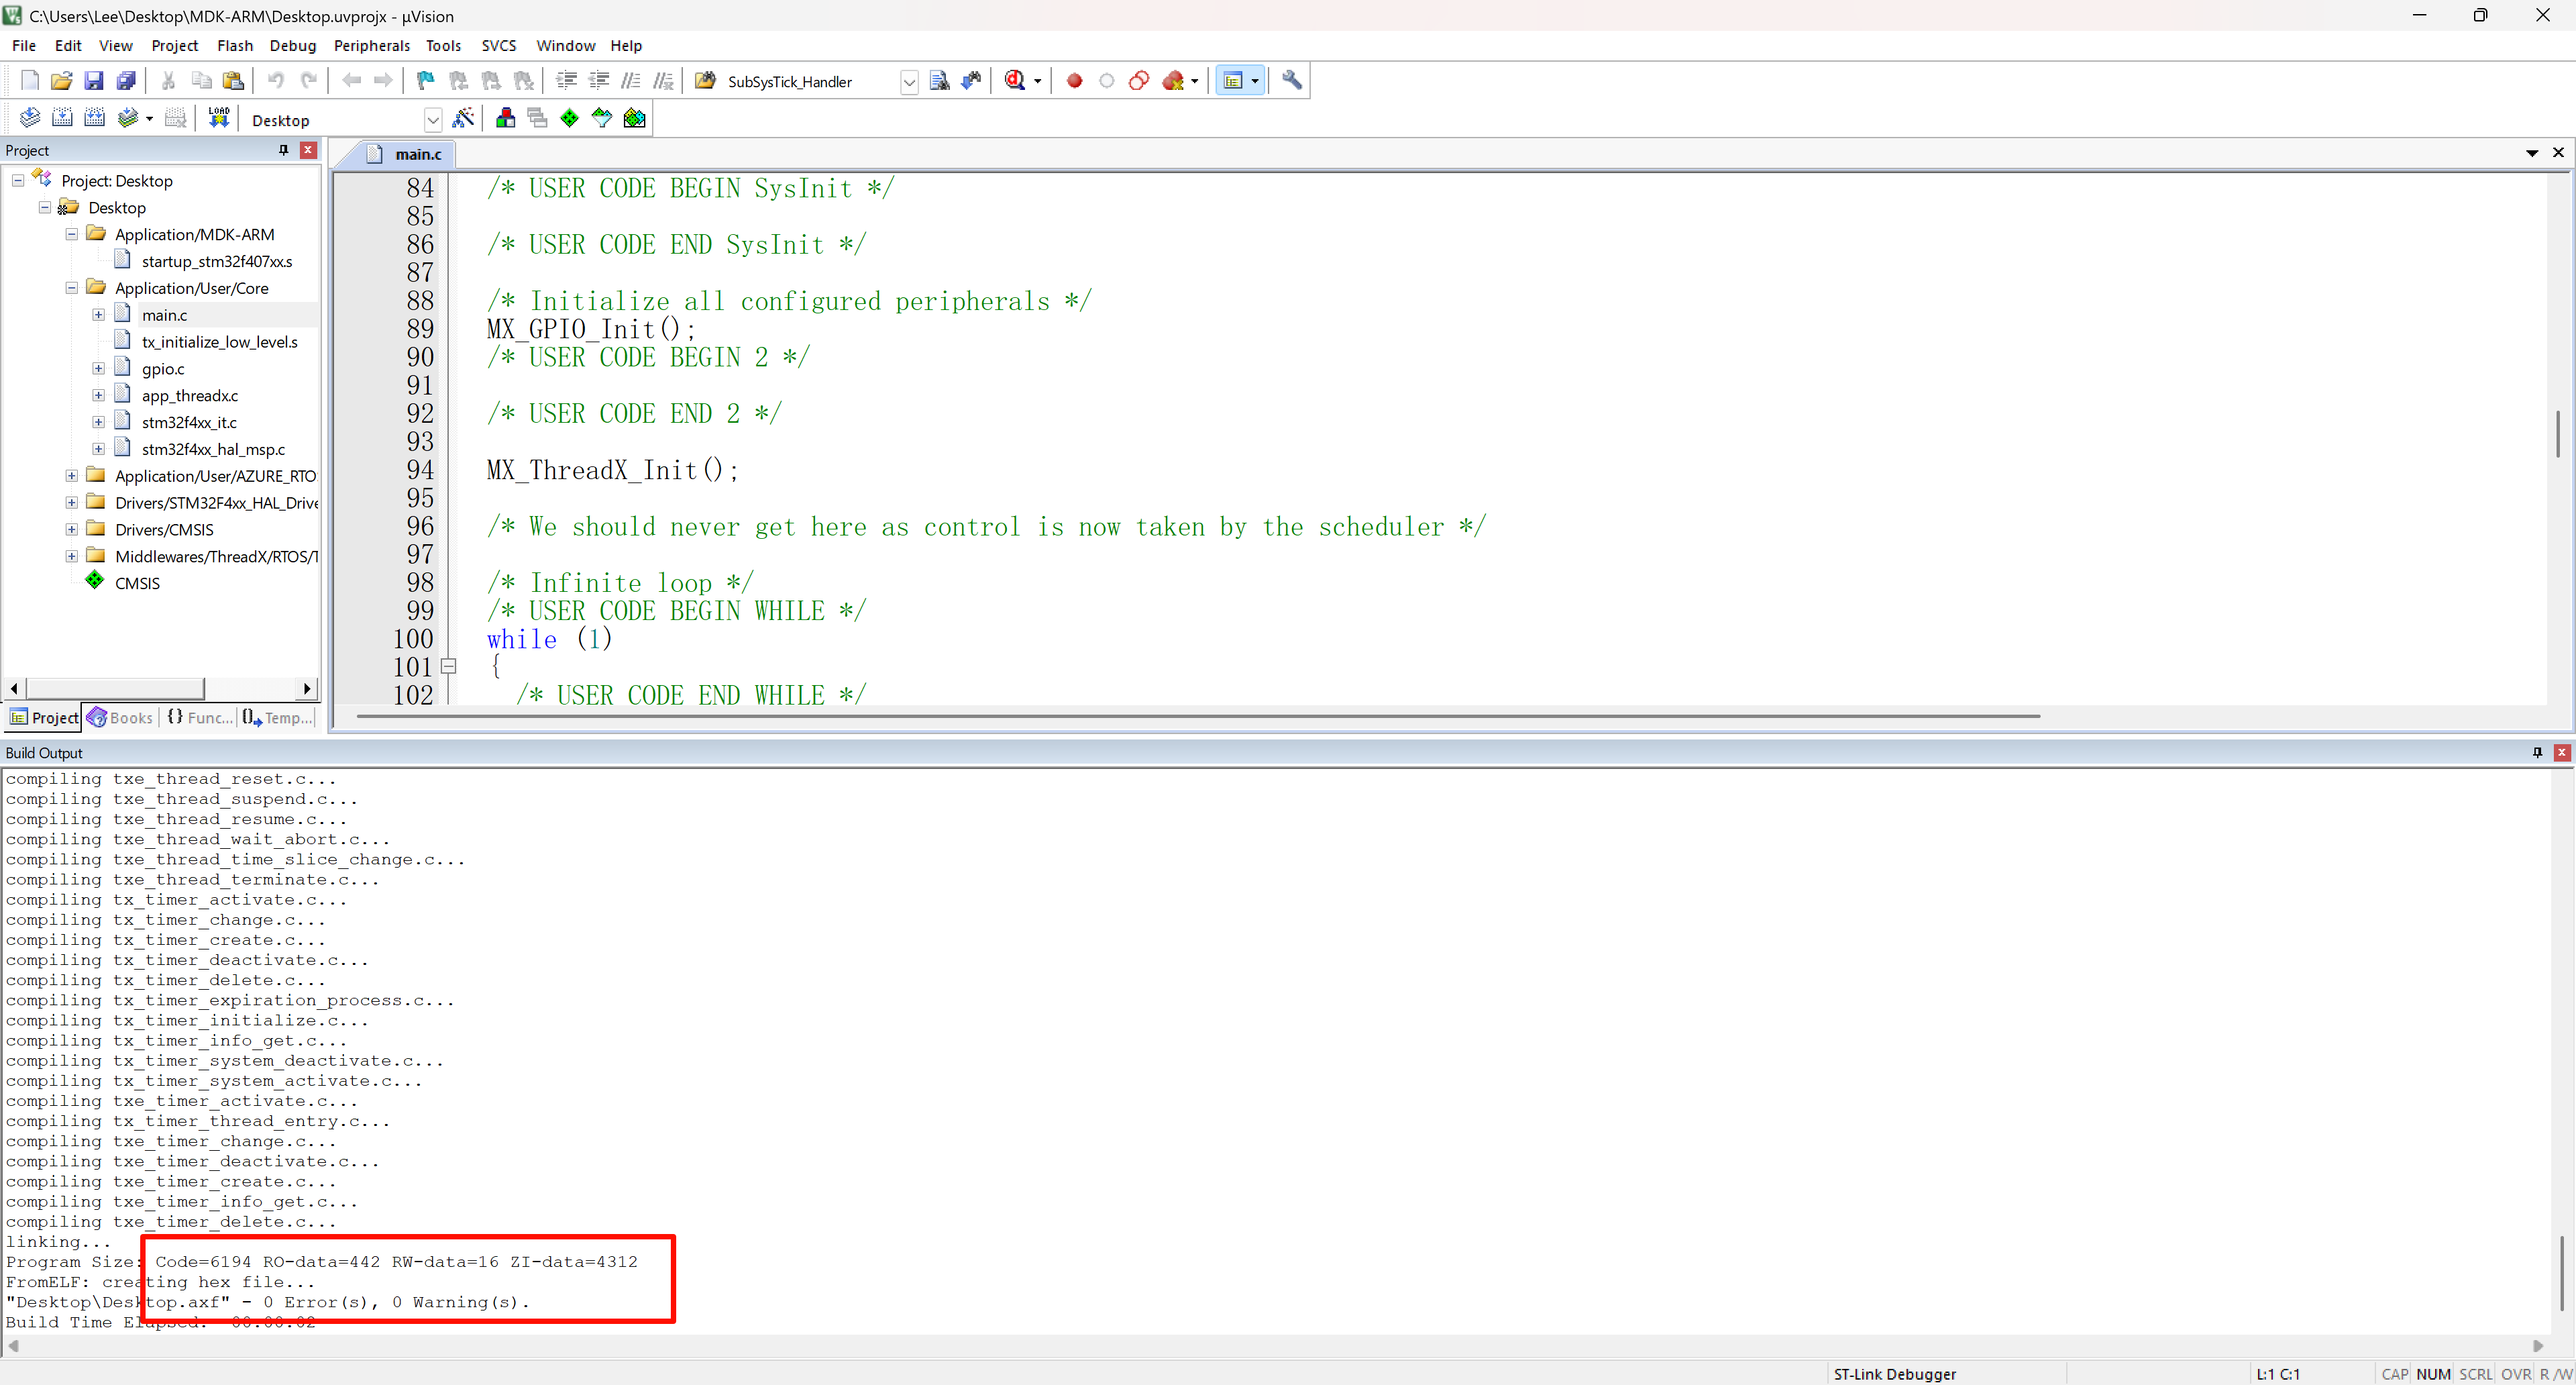This screenshot has height=1385, width=2576.
Task: Open µVision configuration with wrench icon
Action: [1291, 81]
